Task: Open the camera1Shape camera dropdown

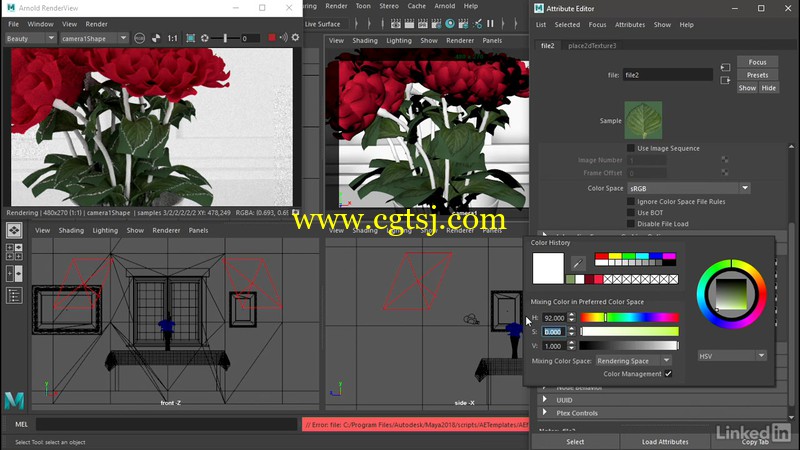Action: click(x=93, y=38)
